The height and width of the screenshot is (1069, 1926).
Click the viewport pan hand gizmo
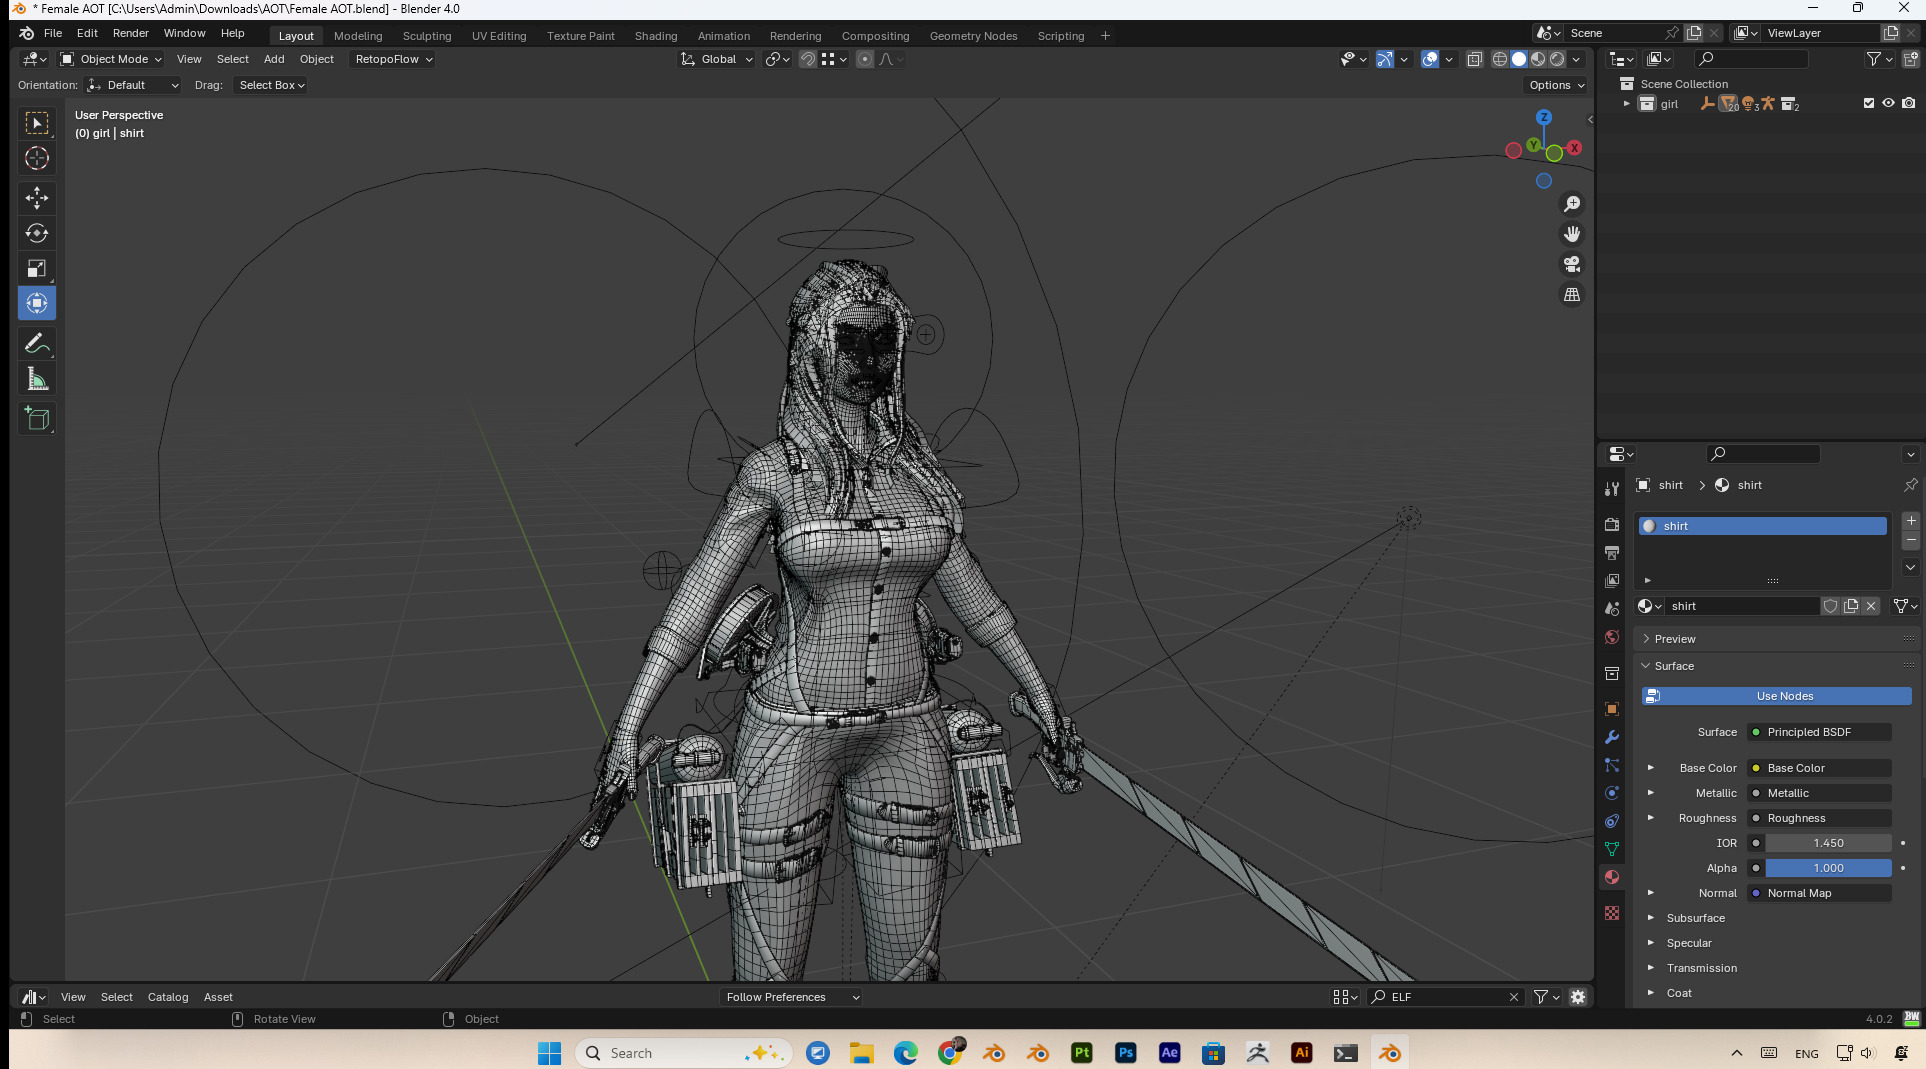(1572, 234)
